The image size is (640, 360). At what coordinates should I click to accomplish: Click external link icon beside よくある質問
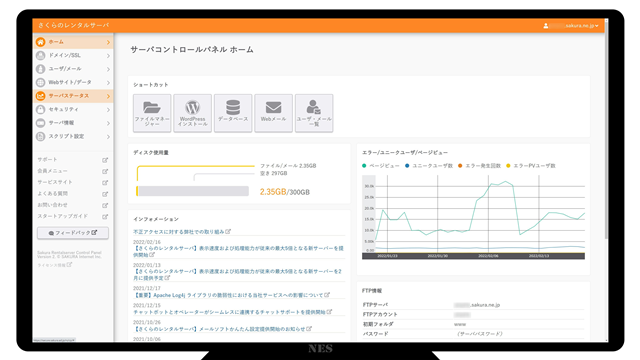[x=105, y=194]
